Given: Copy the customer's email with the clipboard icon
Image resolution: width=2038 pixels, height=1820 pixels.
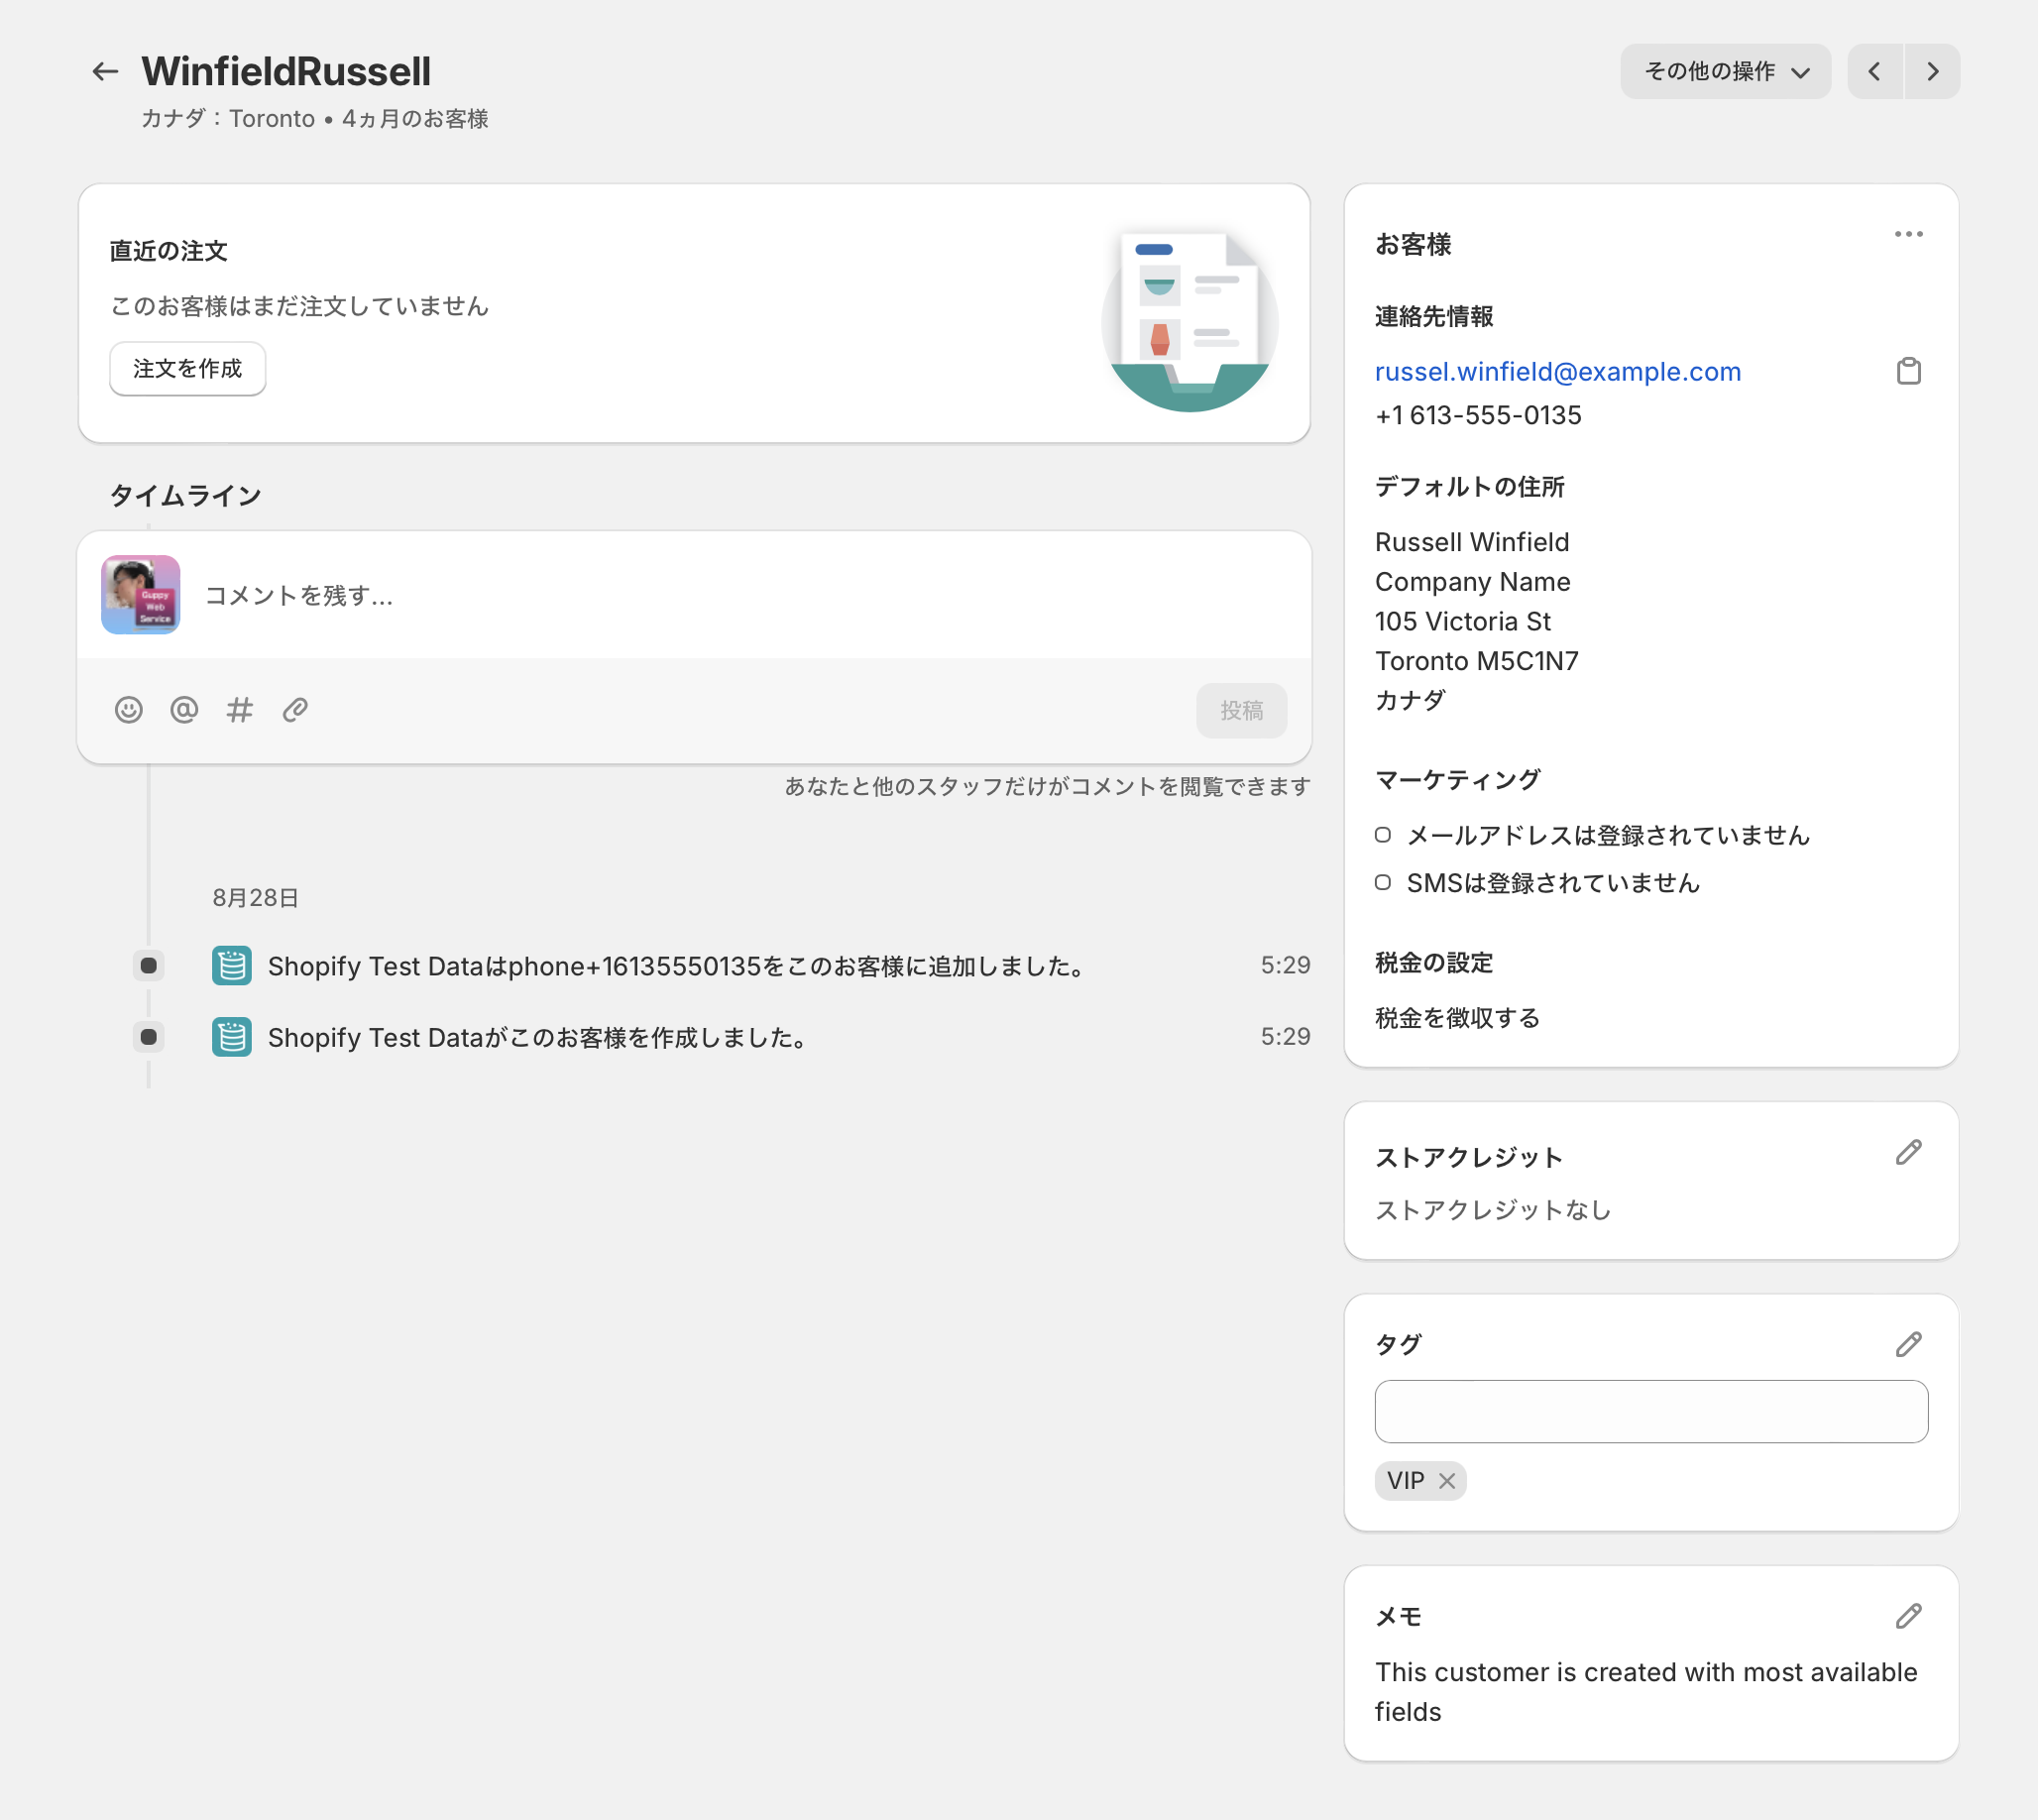Looking at the screenshot, I should point(1909,371).
